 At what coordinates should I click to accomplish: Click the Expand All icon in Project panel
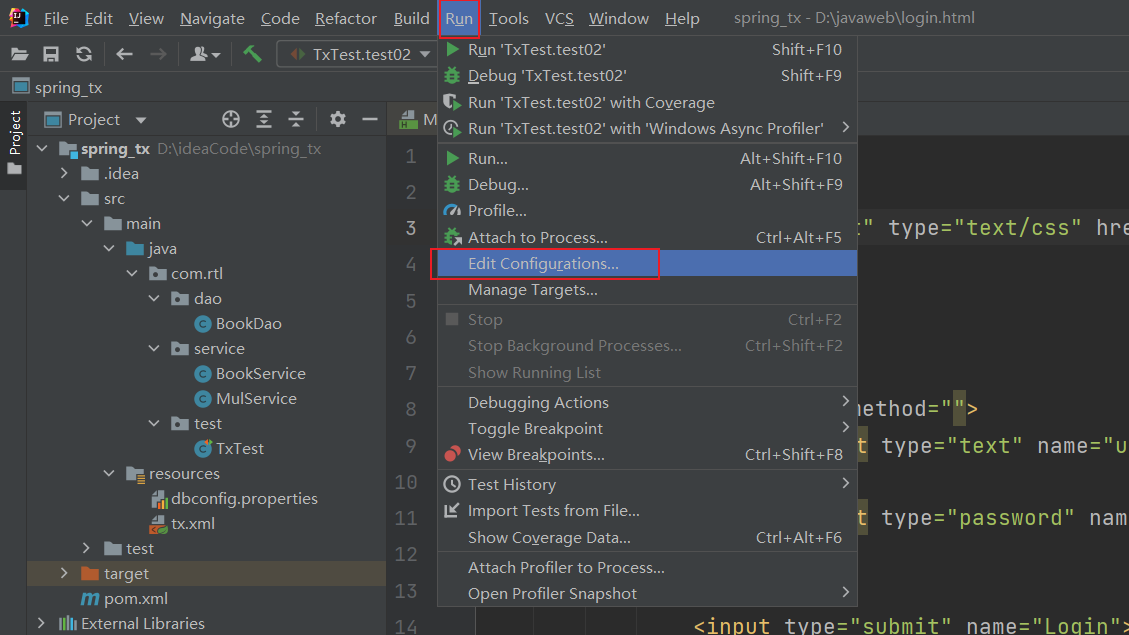pos(264,120)
